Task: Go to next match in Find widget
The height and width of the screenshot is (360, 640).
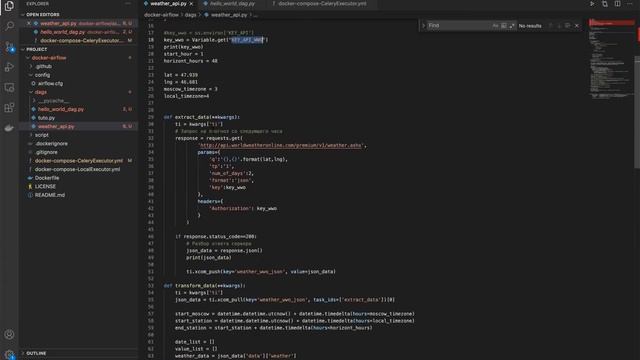Action: pyautogui.click(x=559, y=26)
